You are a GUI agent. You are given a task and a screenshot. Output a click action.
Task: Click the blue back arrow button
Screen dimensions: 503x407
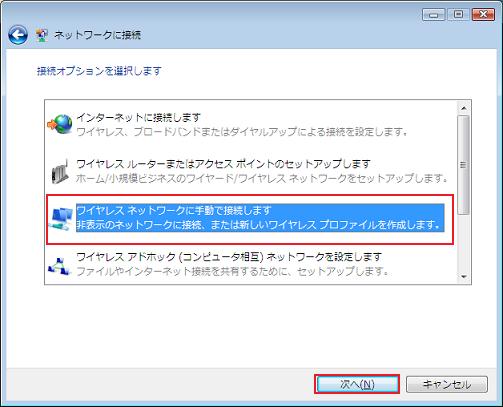coord(18,35)
